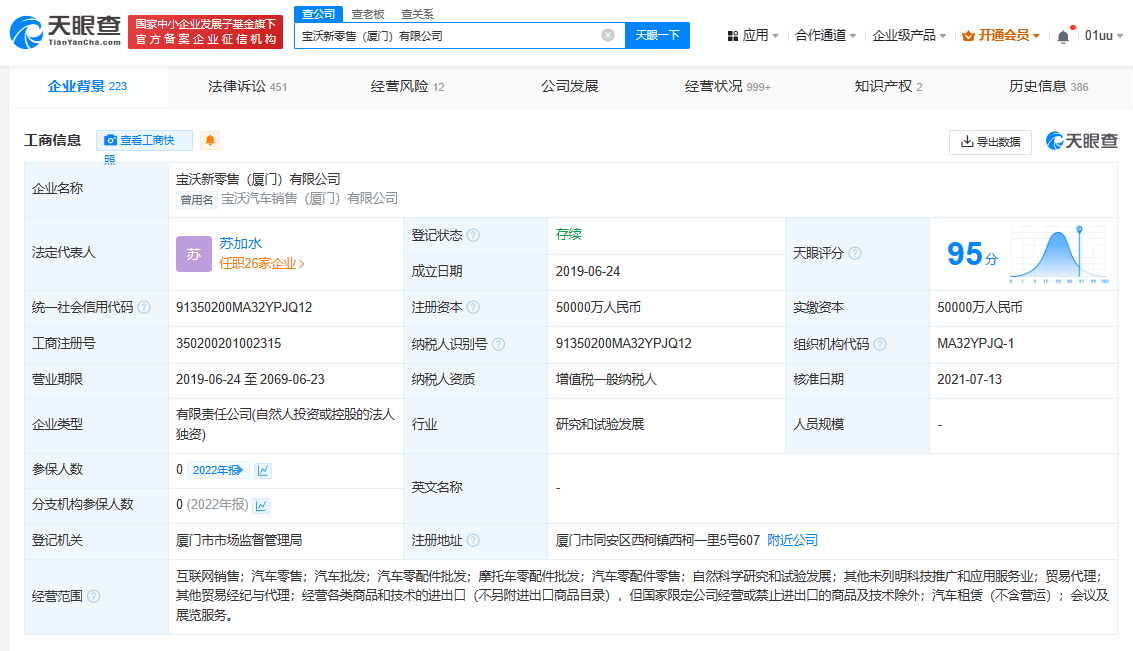Click the 天眼一下 search button
The image size is (1133, 651).
[657, 35]
